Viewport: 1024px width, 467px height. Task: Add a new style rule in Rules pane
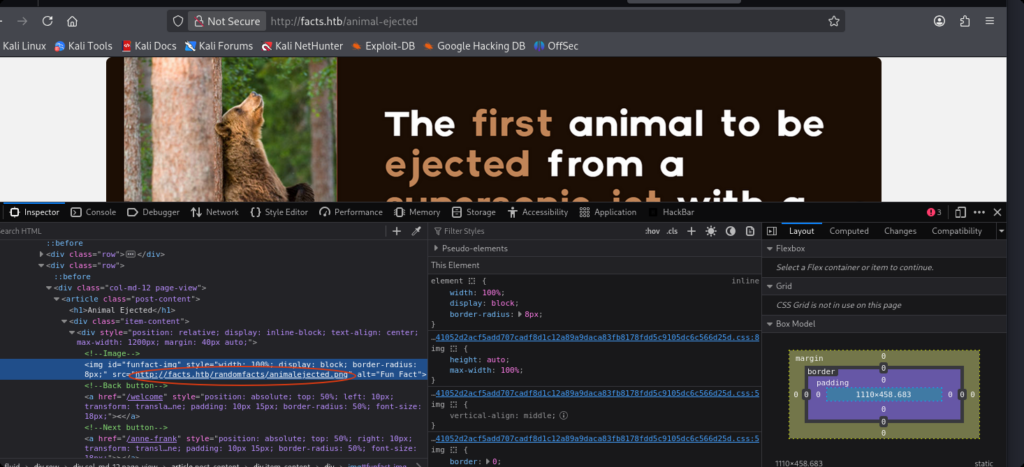point(693,231)
